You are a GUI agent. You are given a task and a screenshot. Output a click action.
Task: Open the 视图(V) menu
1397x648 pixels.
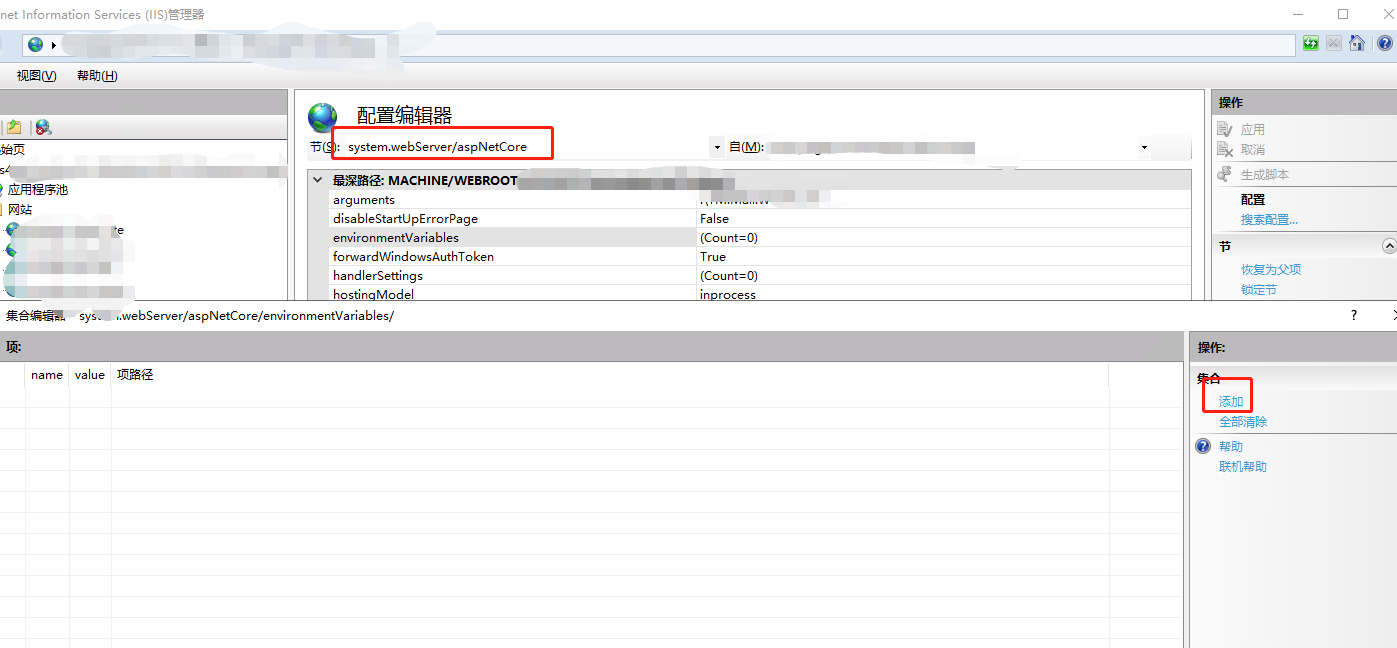pyautogui.click(x=37, y=76)
